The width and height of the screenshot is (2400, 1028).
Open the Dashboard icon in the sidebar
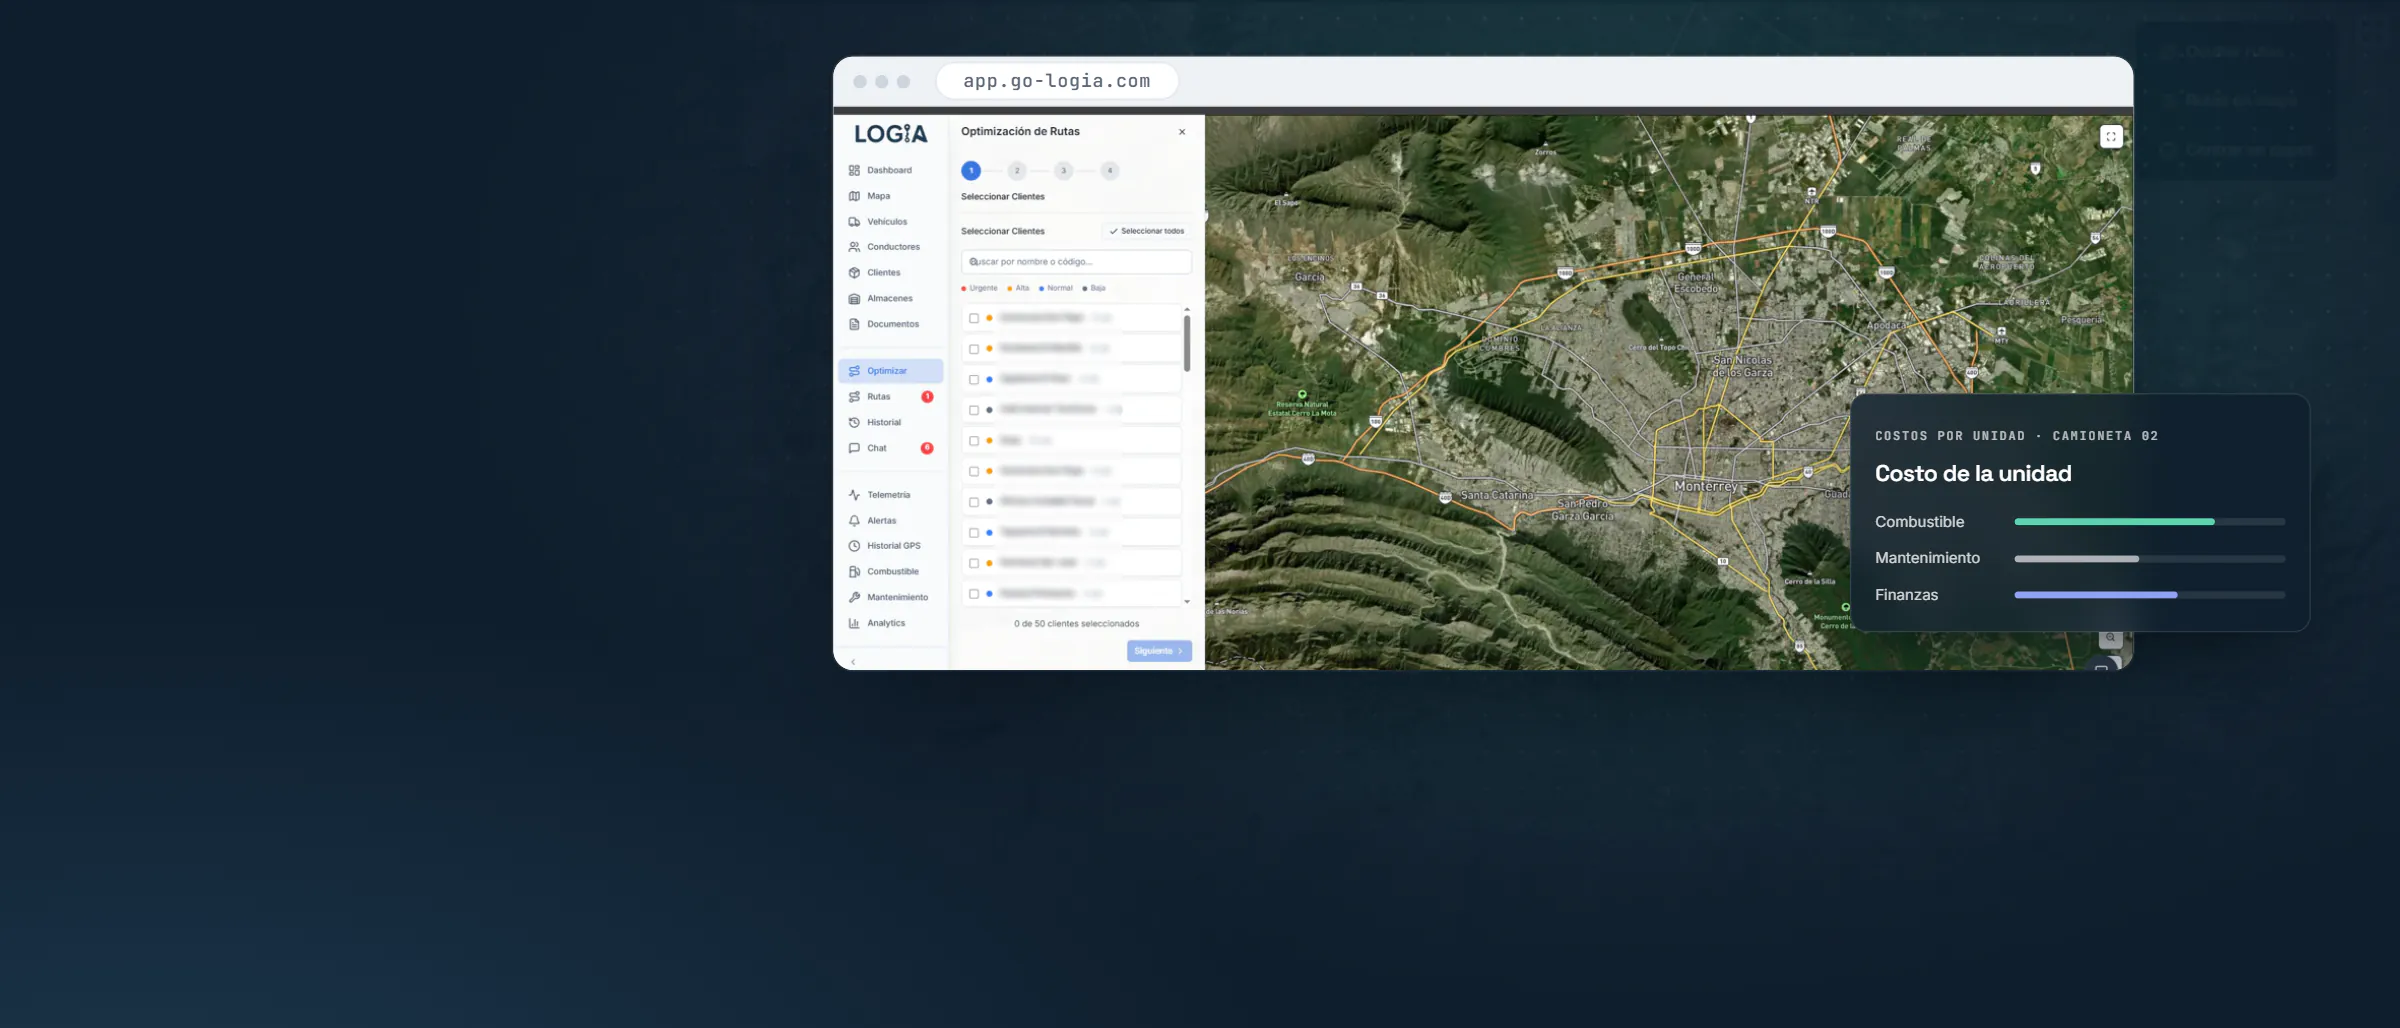point(854,170)
